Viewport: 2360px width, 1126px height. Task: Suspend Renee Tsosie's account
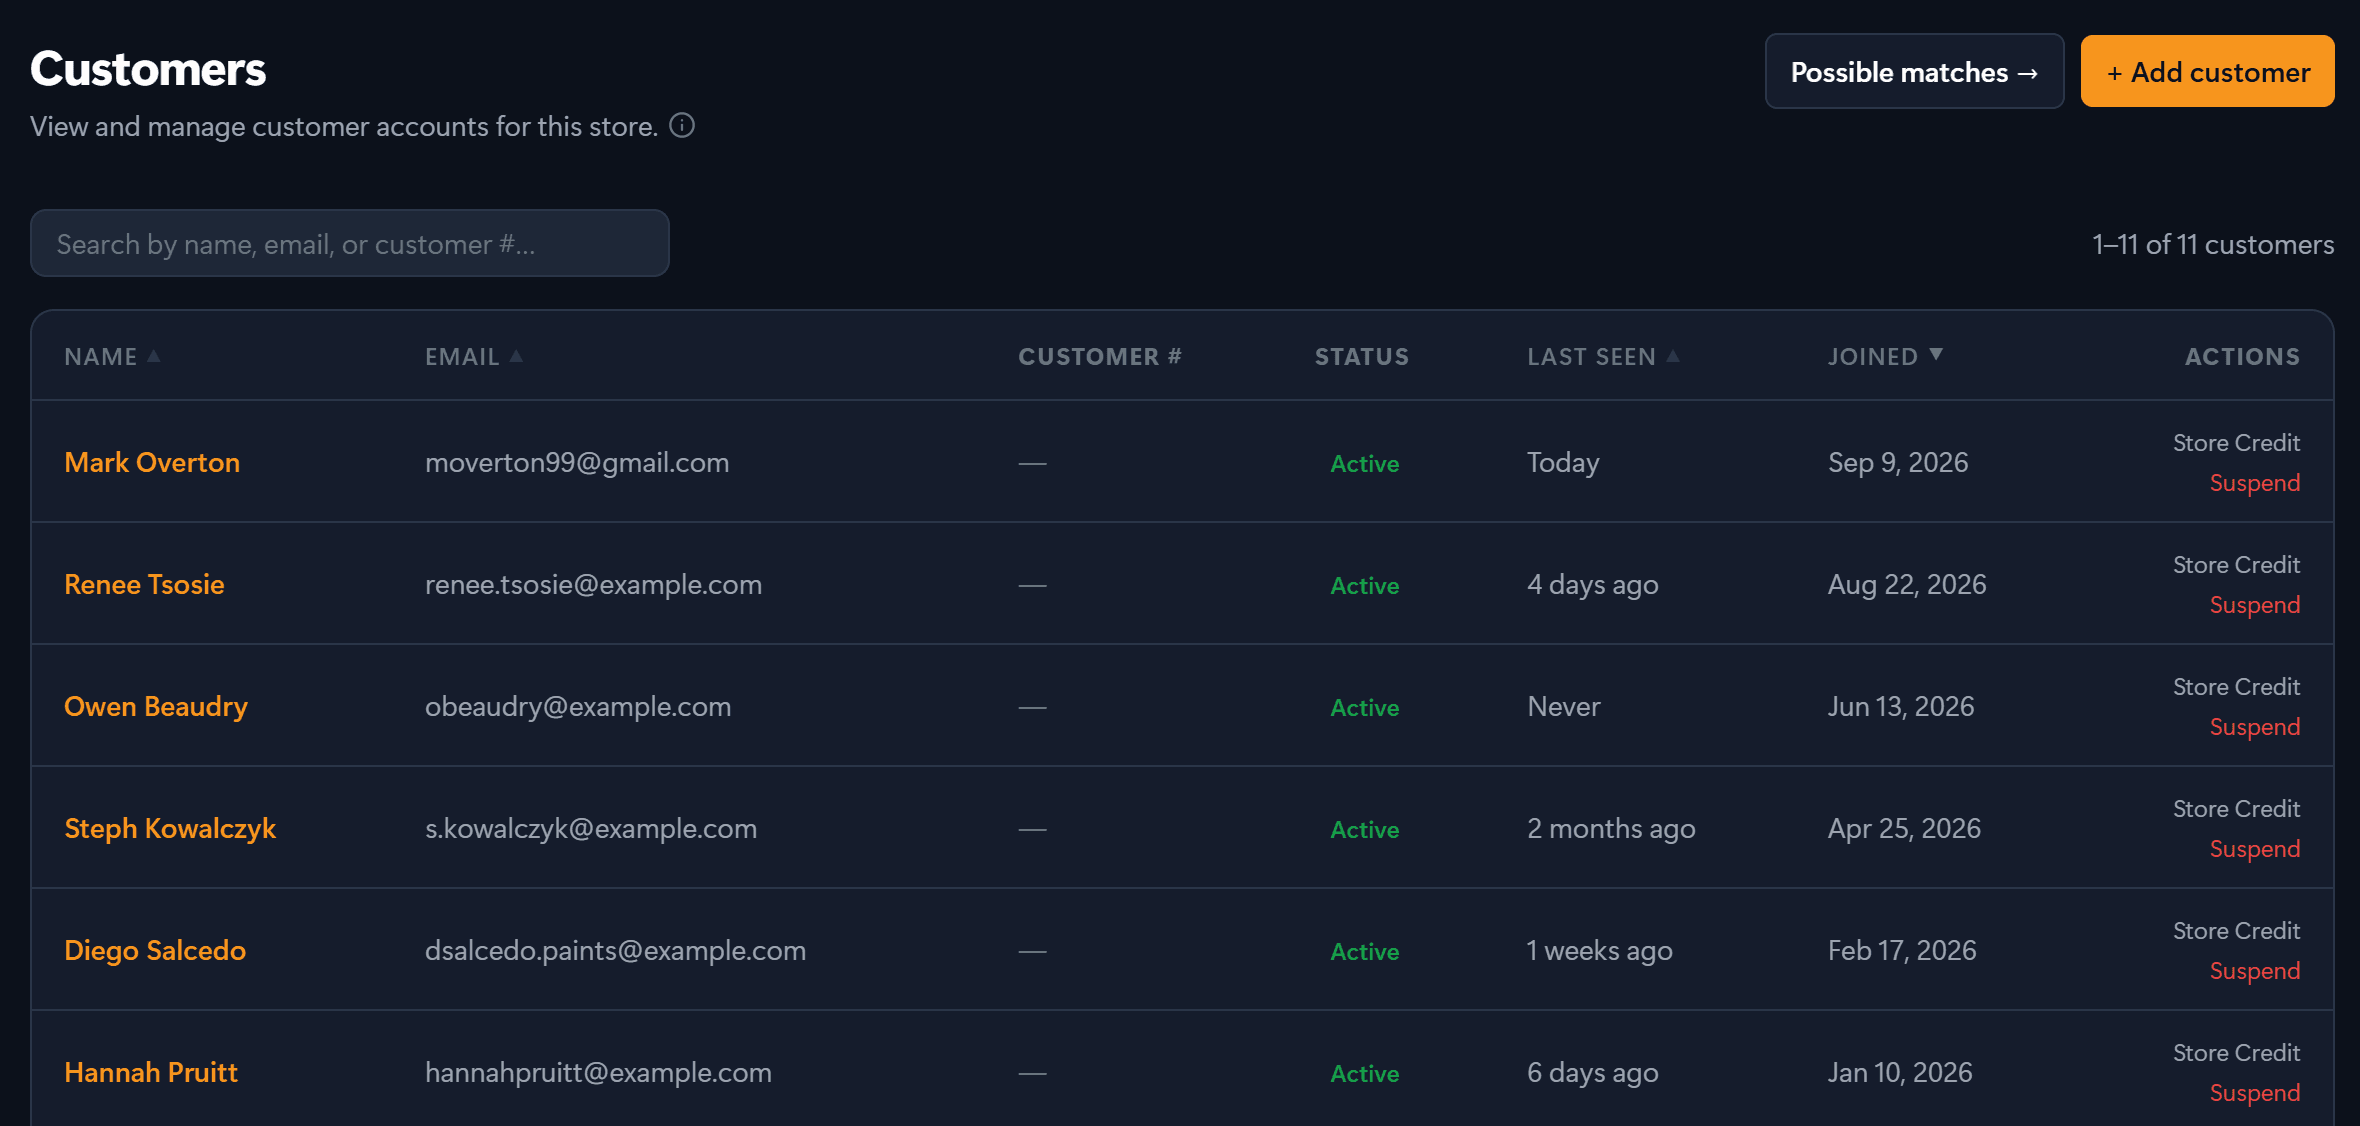coord(2254,605)
